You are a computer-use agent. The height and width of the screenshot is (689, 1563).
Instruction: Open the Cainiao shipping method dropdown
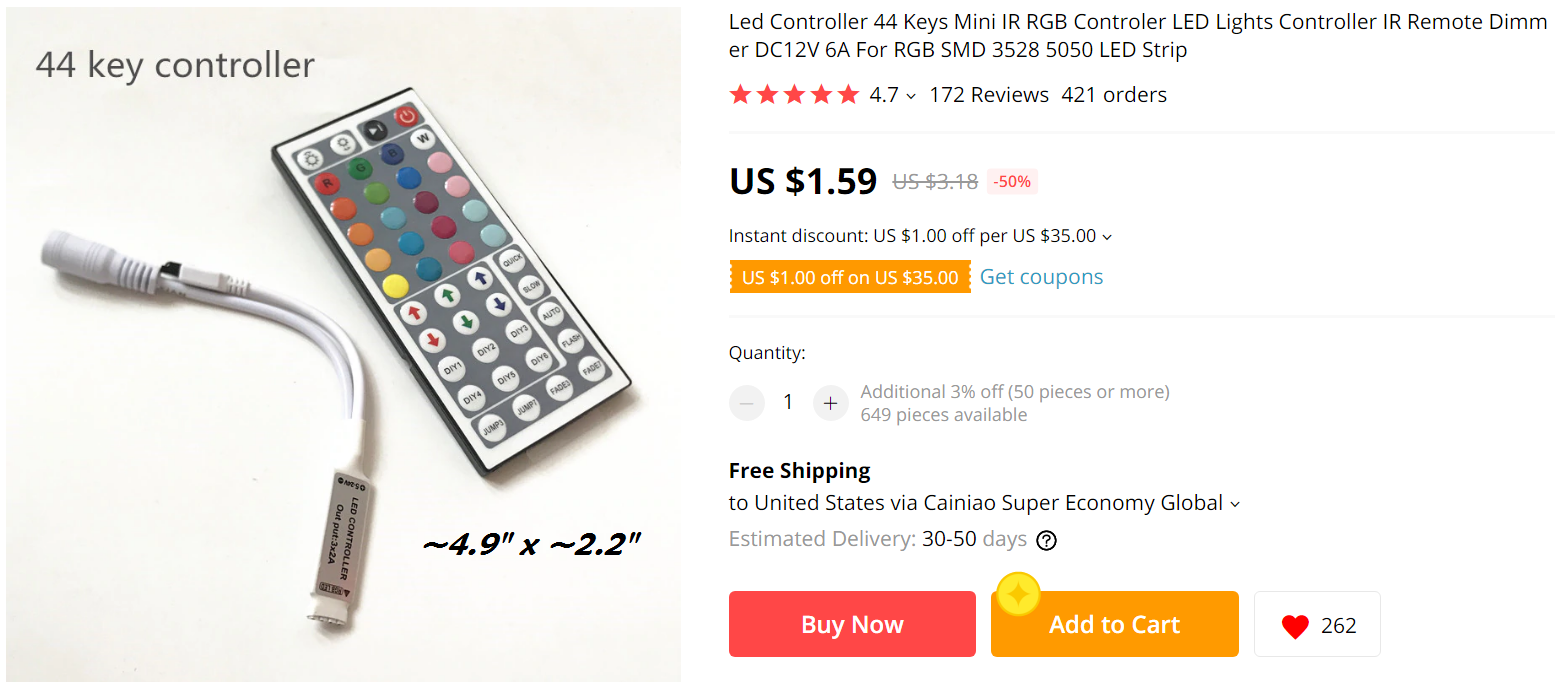coord(1235,504)
